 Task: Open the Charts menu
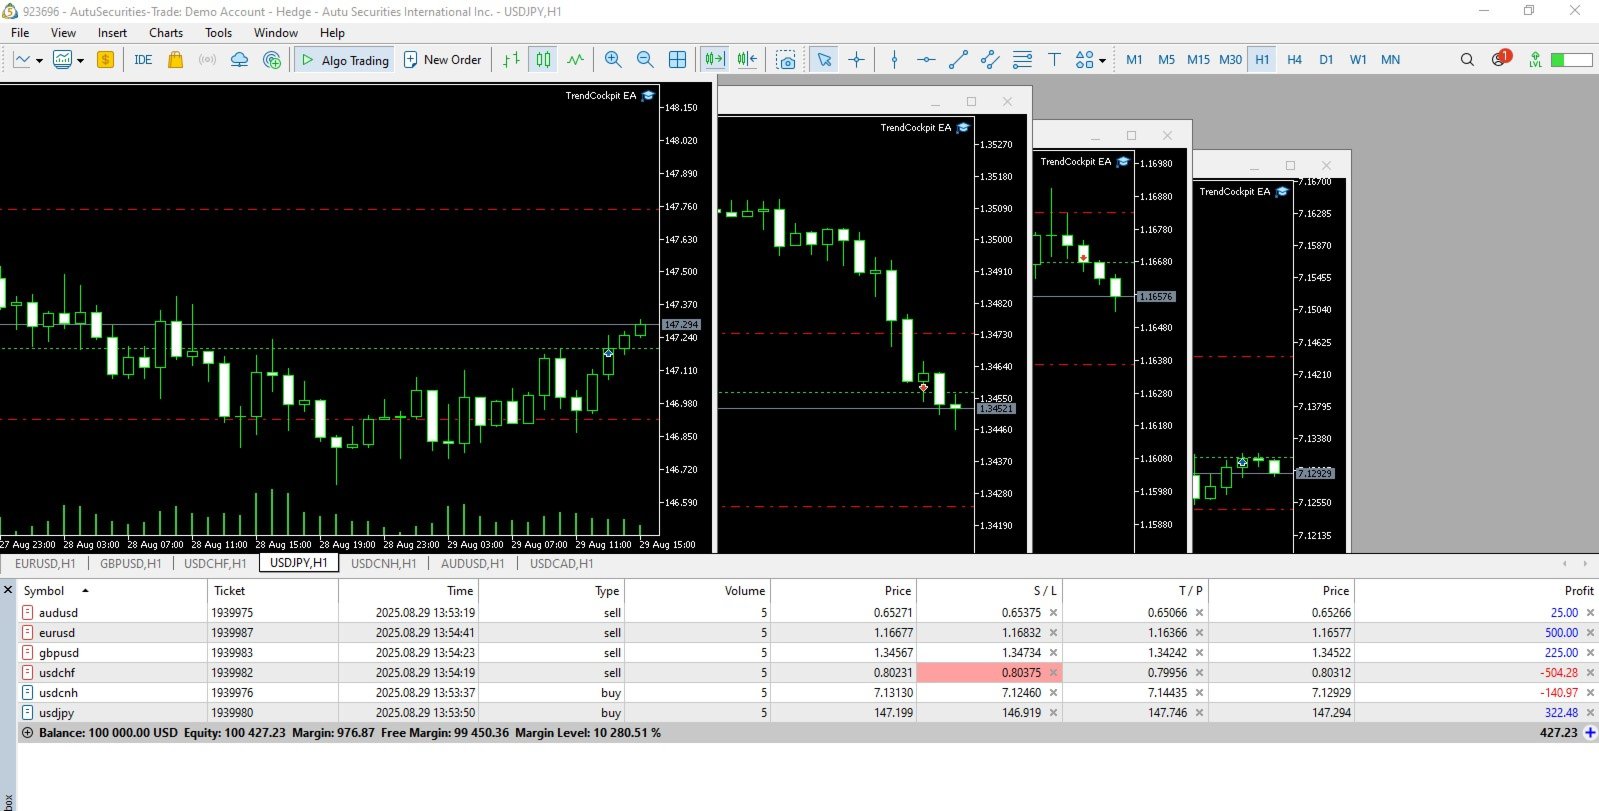pyautogui.click(x=166, y=33)
